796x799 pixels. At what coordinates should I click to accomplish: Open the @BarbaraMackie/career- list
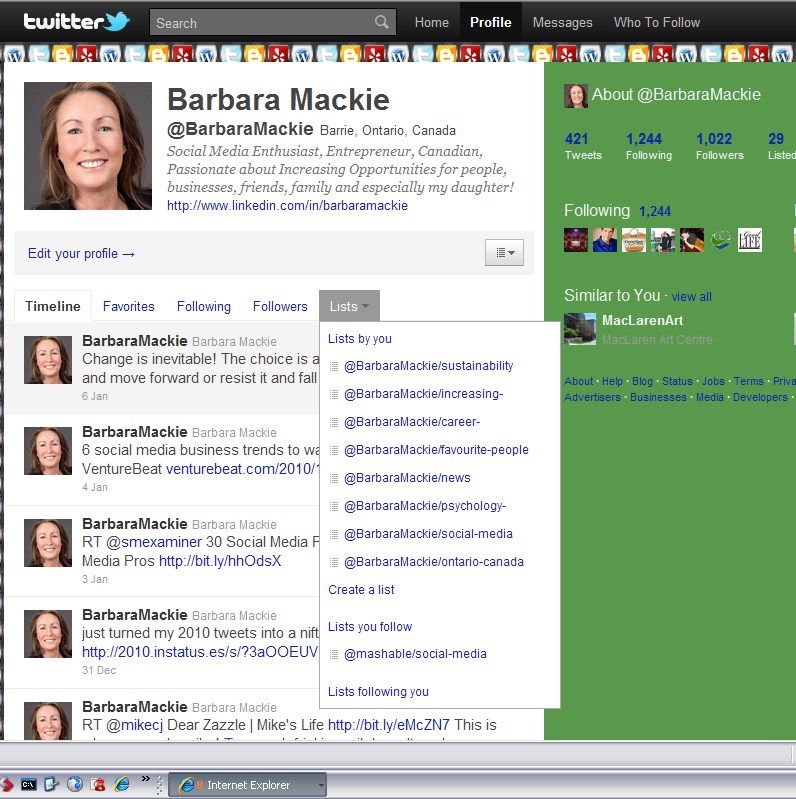412,422
